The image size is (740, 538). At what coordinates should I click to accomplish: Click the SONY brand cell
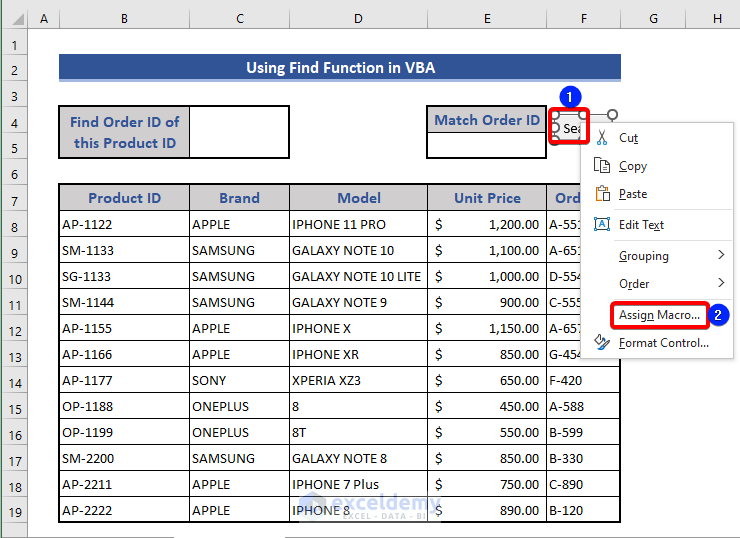pyautogui.click(x=239, y=380)
